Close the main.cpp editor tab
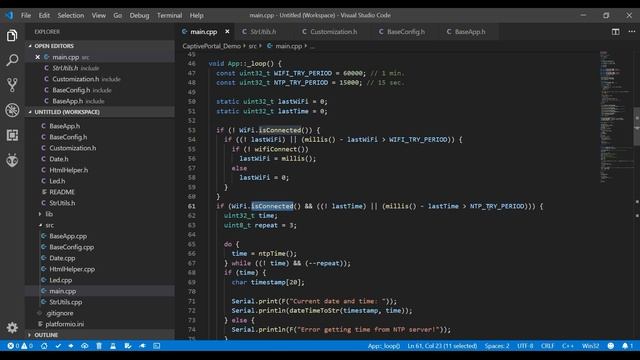Image resolution: width=640 pixels, height=360 pixels. (227, 31)
